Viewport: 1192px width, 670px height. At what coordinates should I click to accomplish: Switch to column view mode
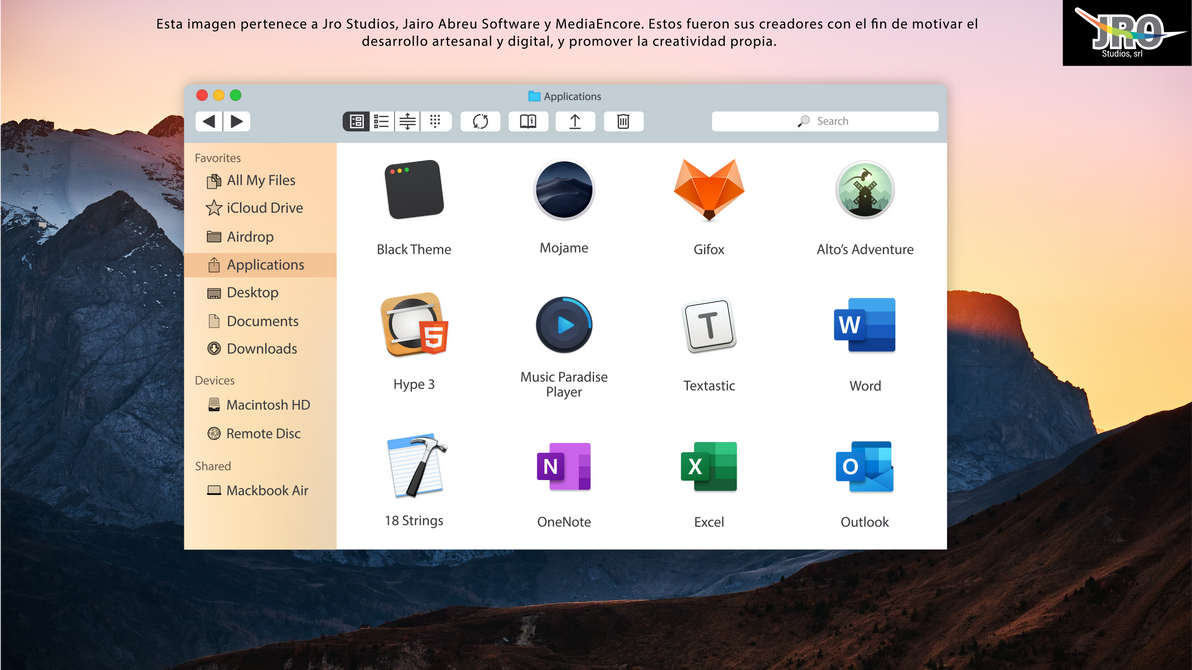407,121
